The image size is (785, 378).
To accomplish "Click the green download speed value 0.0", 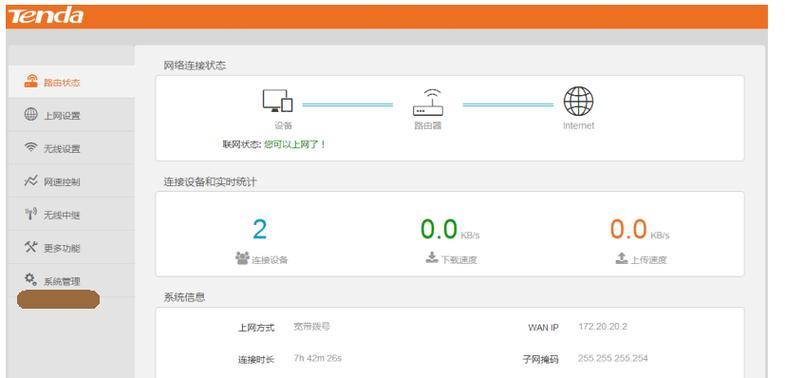I will point(439,230).
